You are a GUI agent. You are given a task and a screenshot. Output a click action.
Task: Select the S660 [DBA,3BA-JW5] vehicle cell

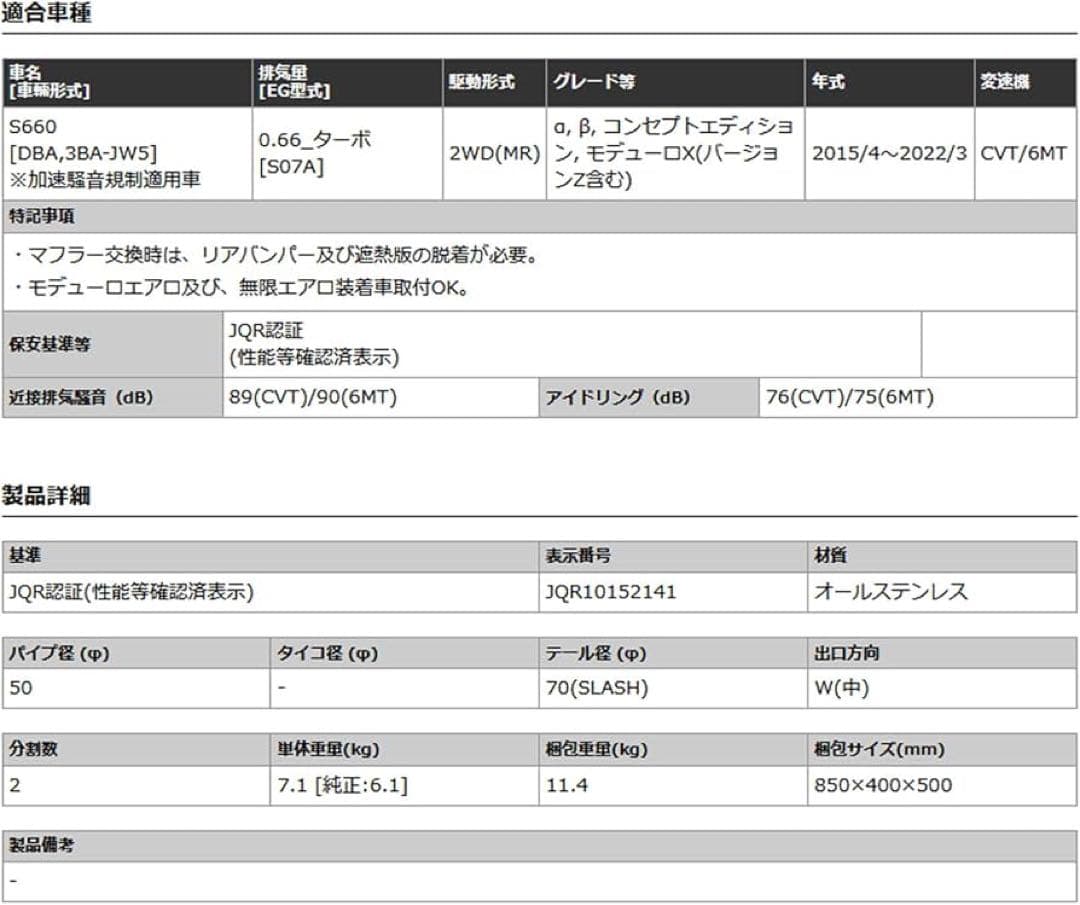127,153
